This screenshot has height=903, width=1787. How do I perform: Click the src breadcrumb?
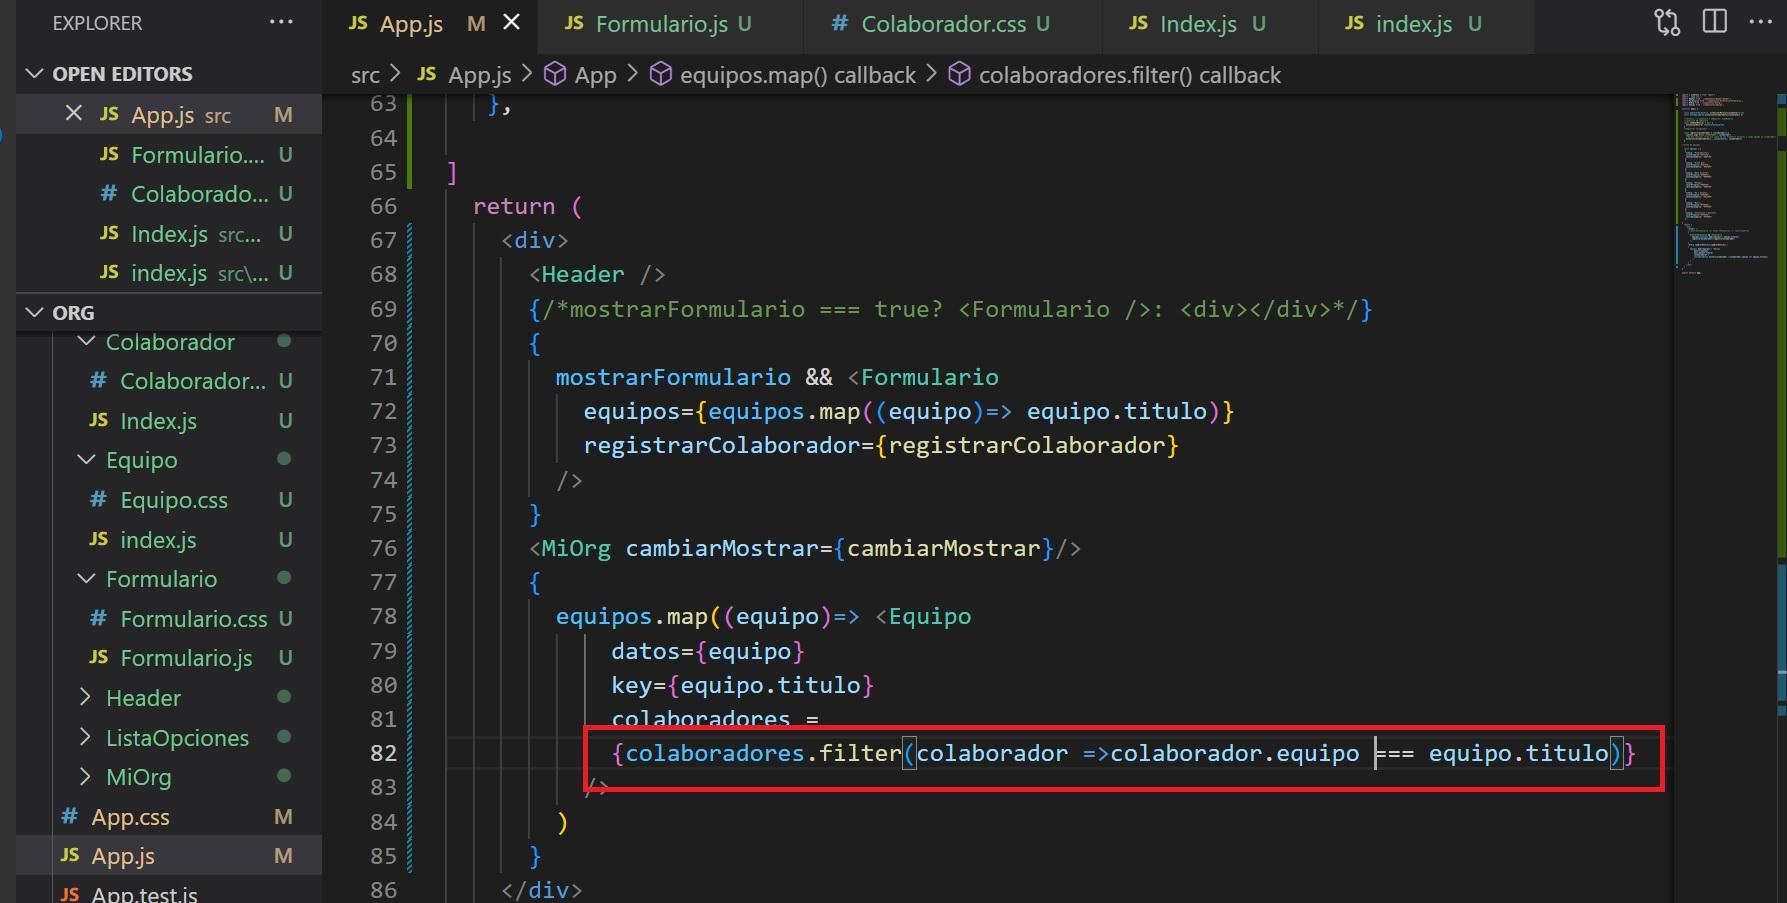[365, 75]
